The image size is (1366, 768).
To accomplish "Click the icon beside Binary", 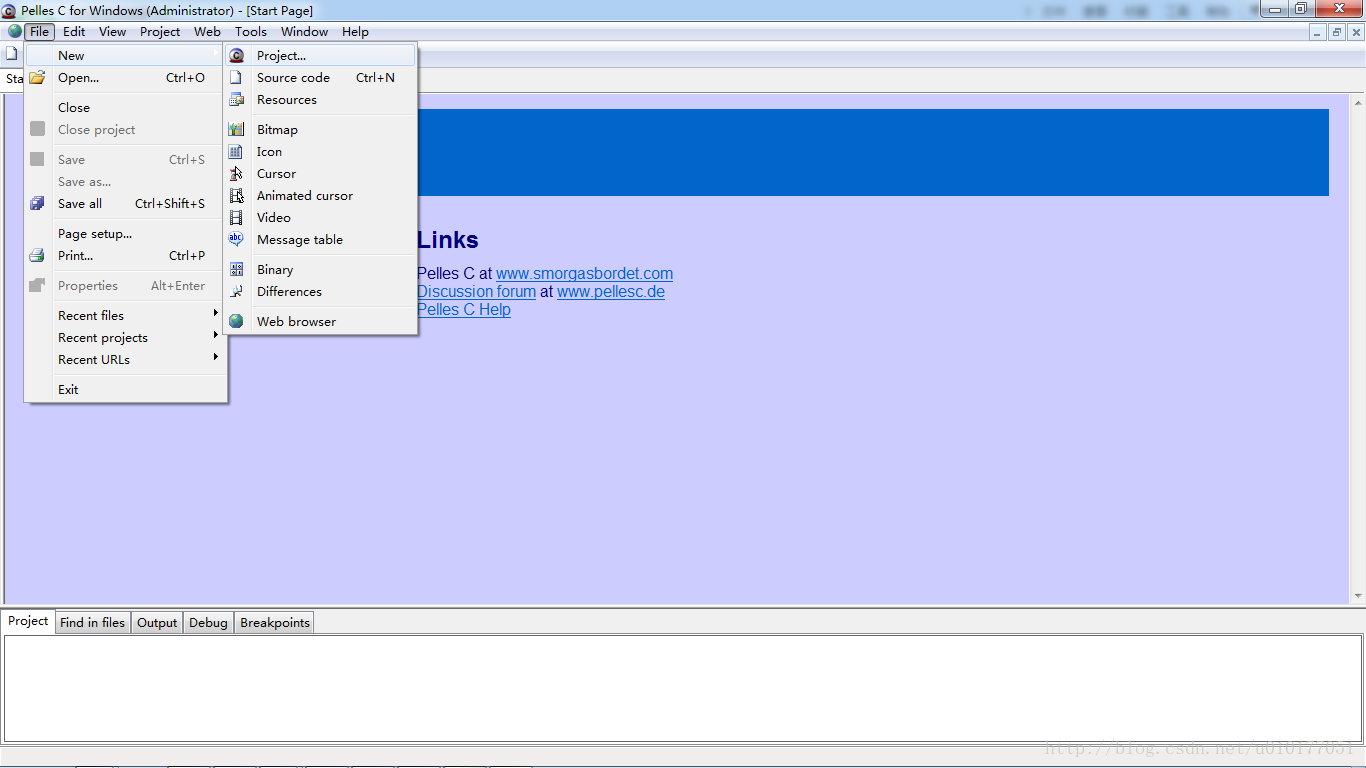I will (x=236, y=270).
